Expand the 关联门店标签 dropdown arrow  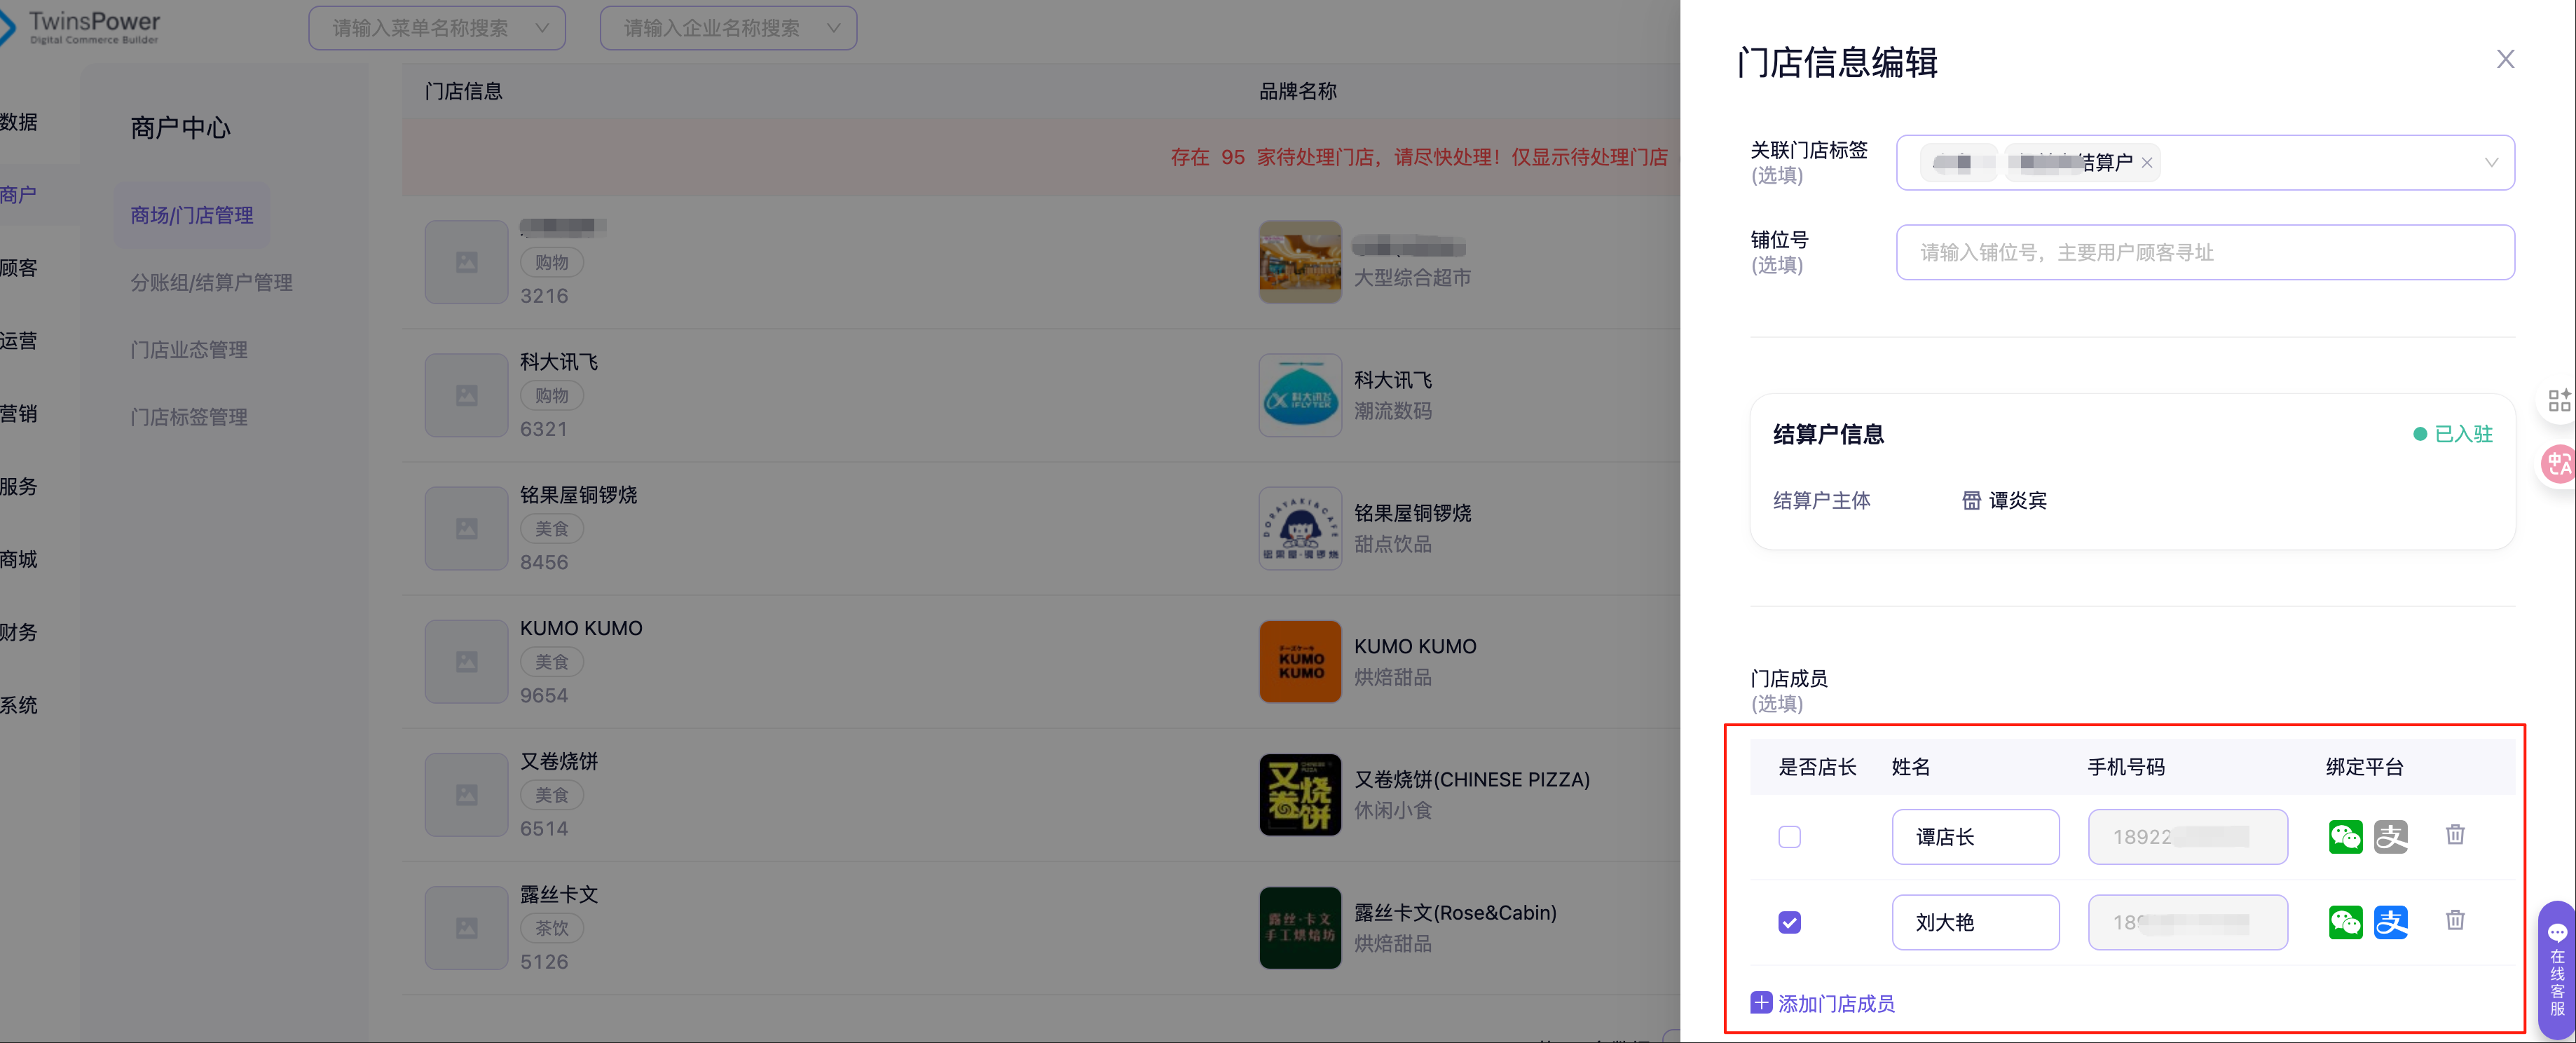click(2490, 162)
